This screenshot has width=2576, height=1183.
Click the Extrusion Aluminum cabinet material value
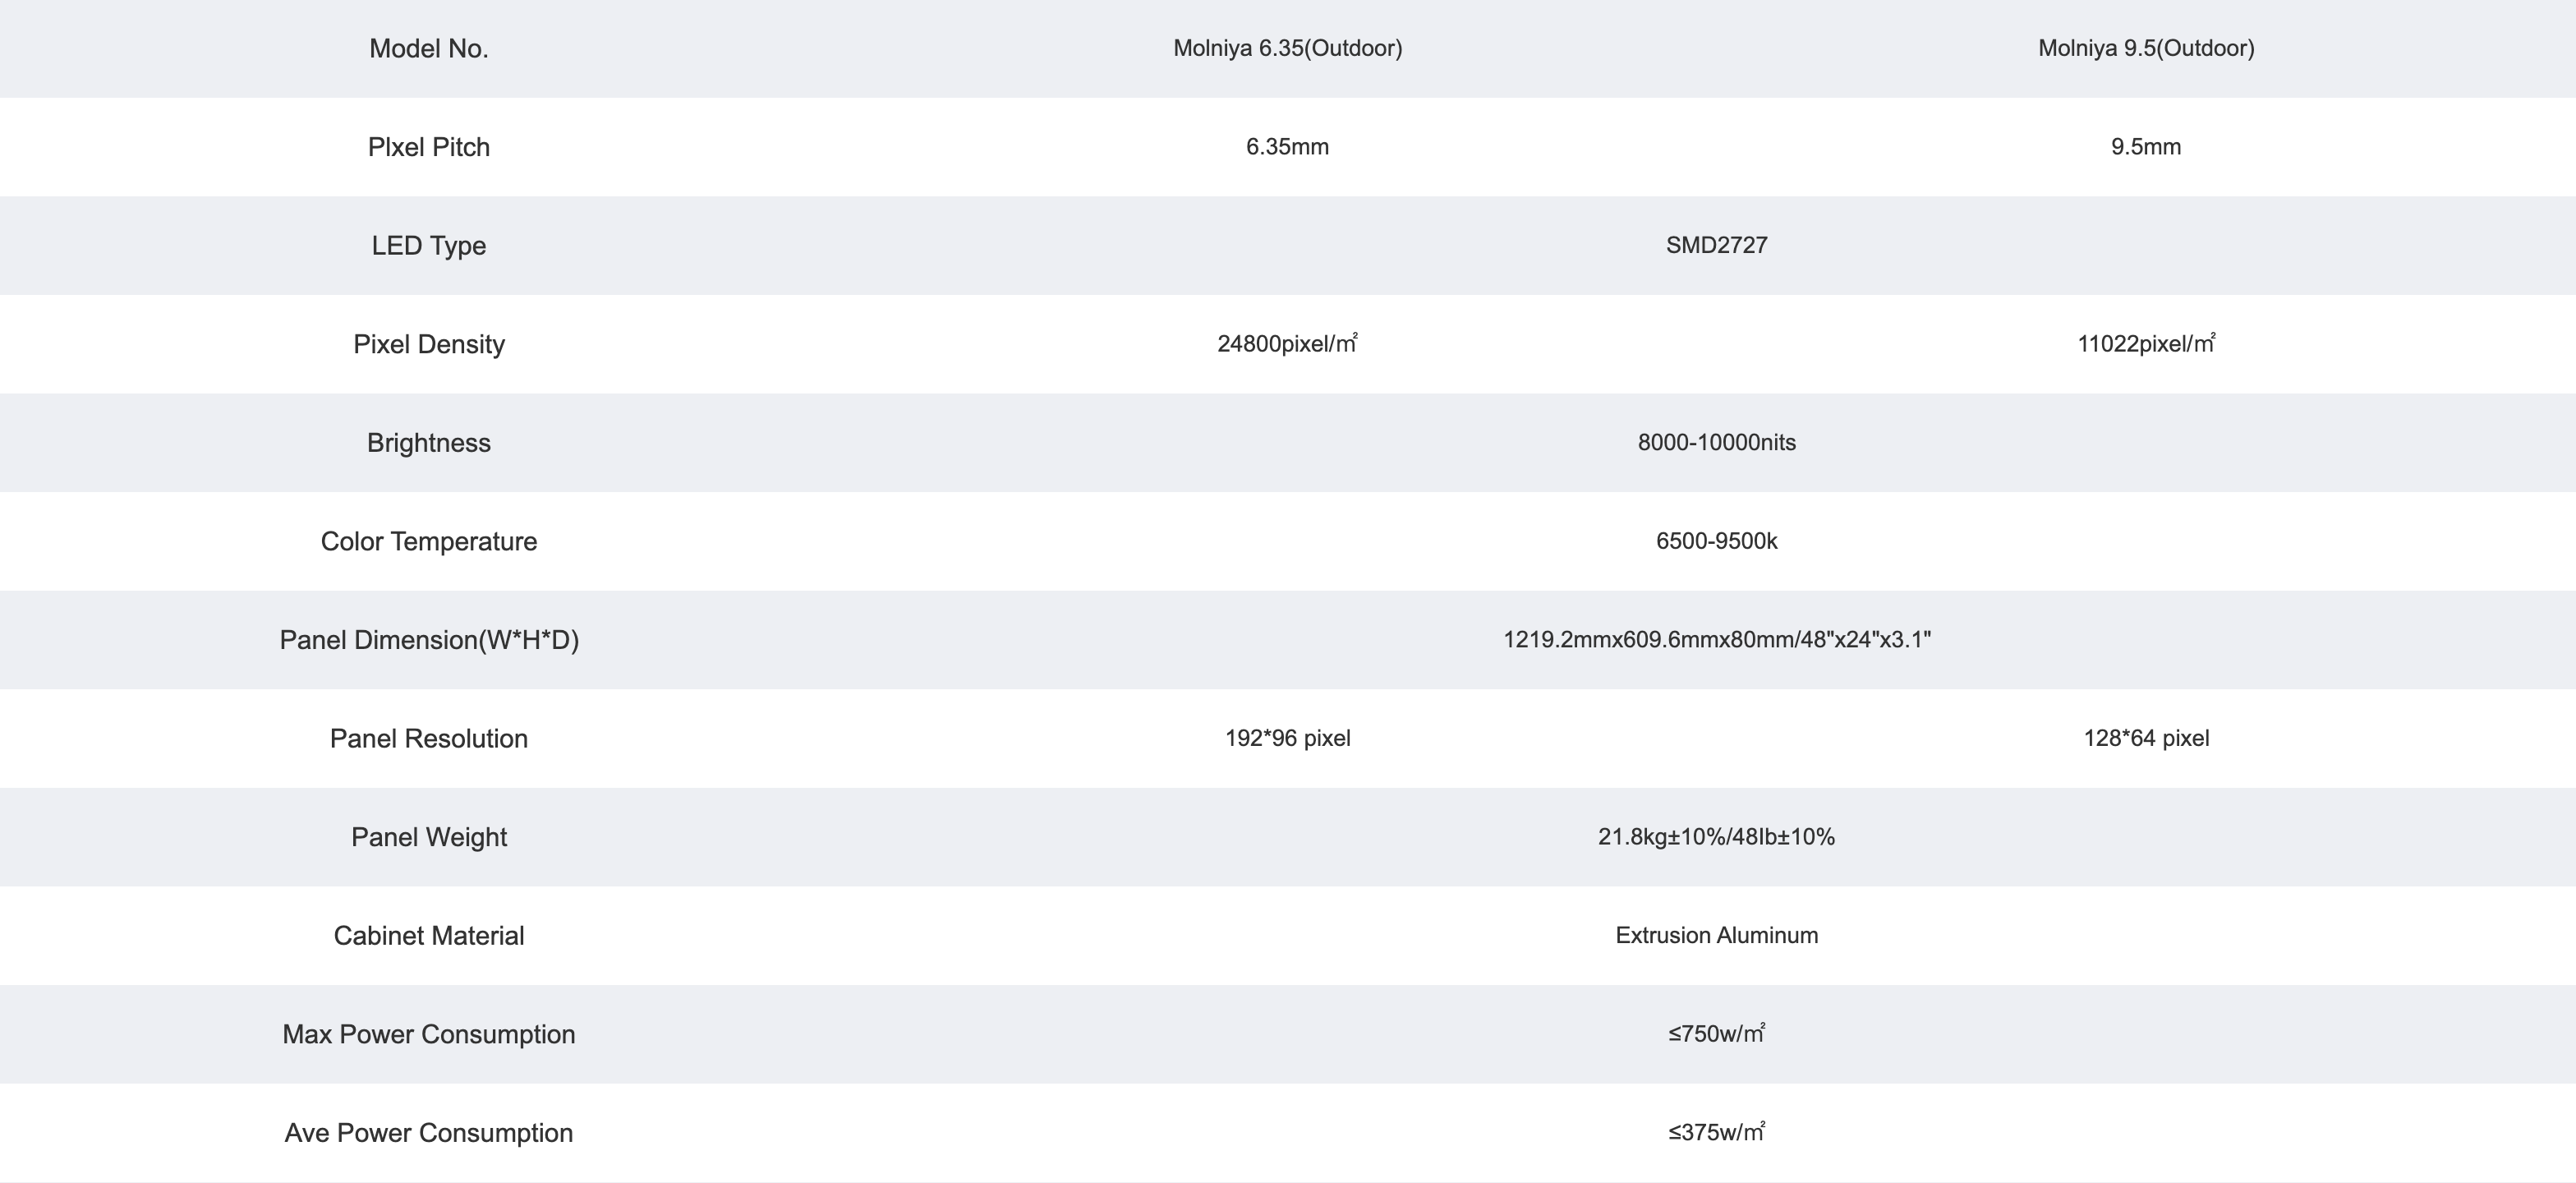pos(1716,935)
